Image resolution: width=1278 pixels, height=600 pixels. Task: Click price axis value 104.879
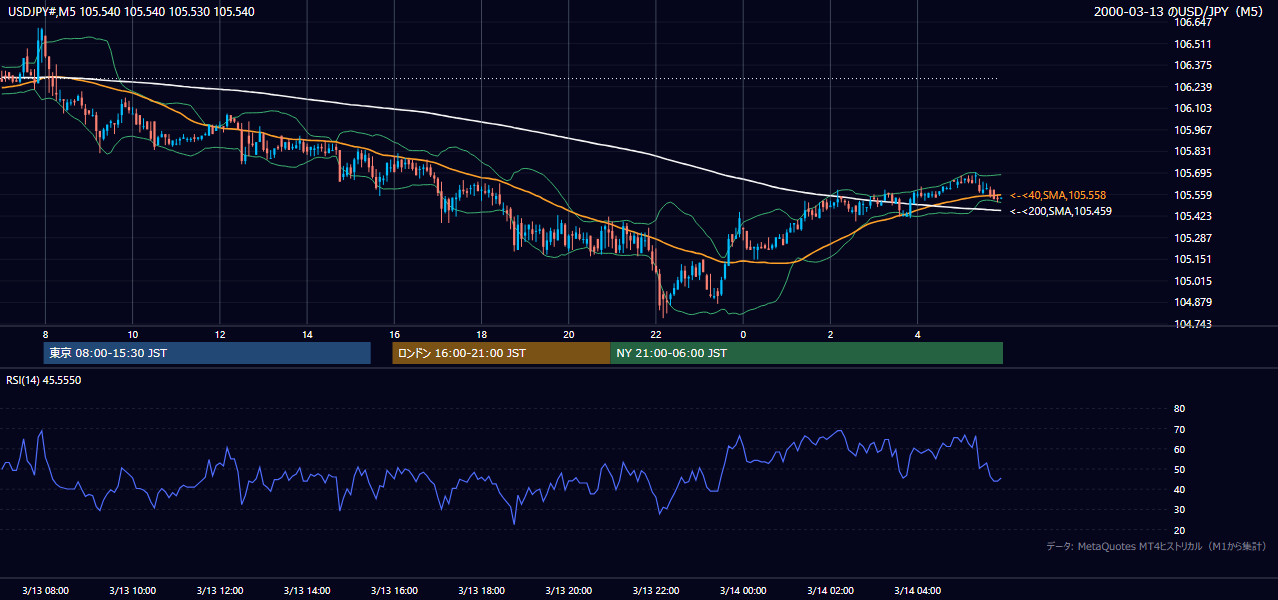pos(1192,302)
